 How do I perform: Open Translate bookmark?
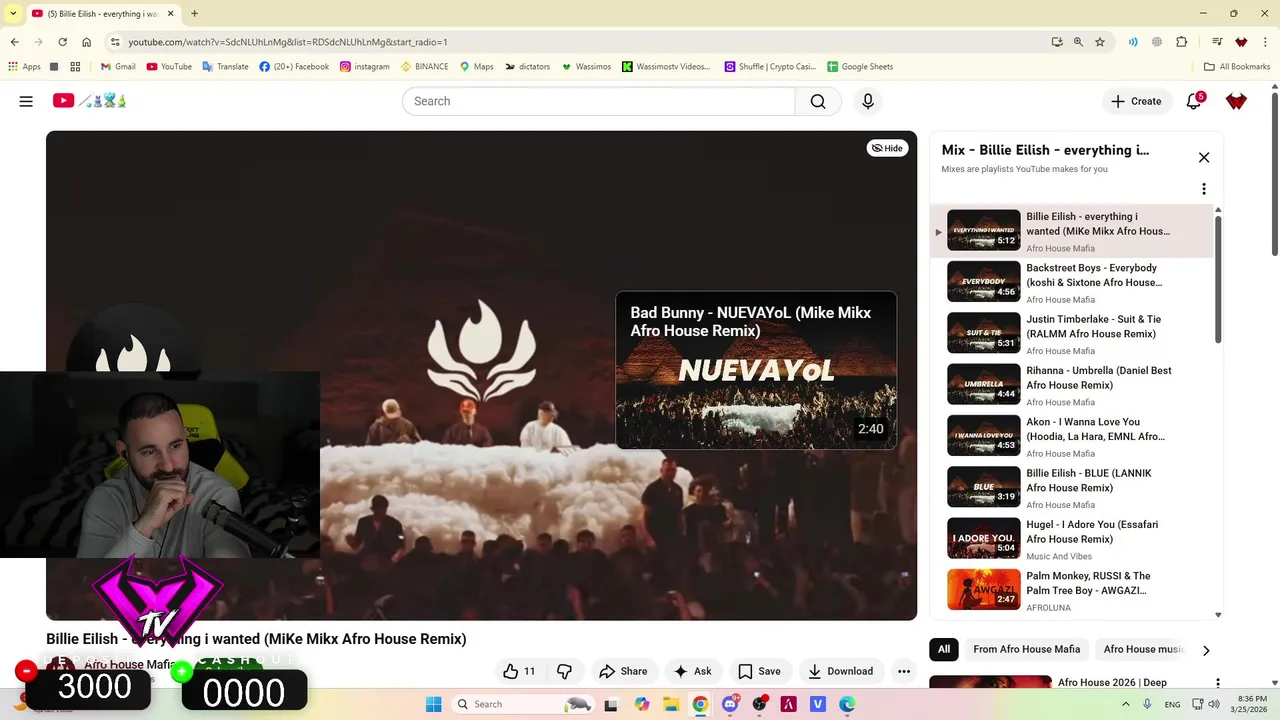pyautogui.click(x=225, y=67)
